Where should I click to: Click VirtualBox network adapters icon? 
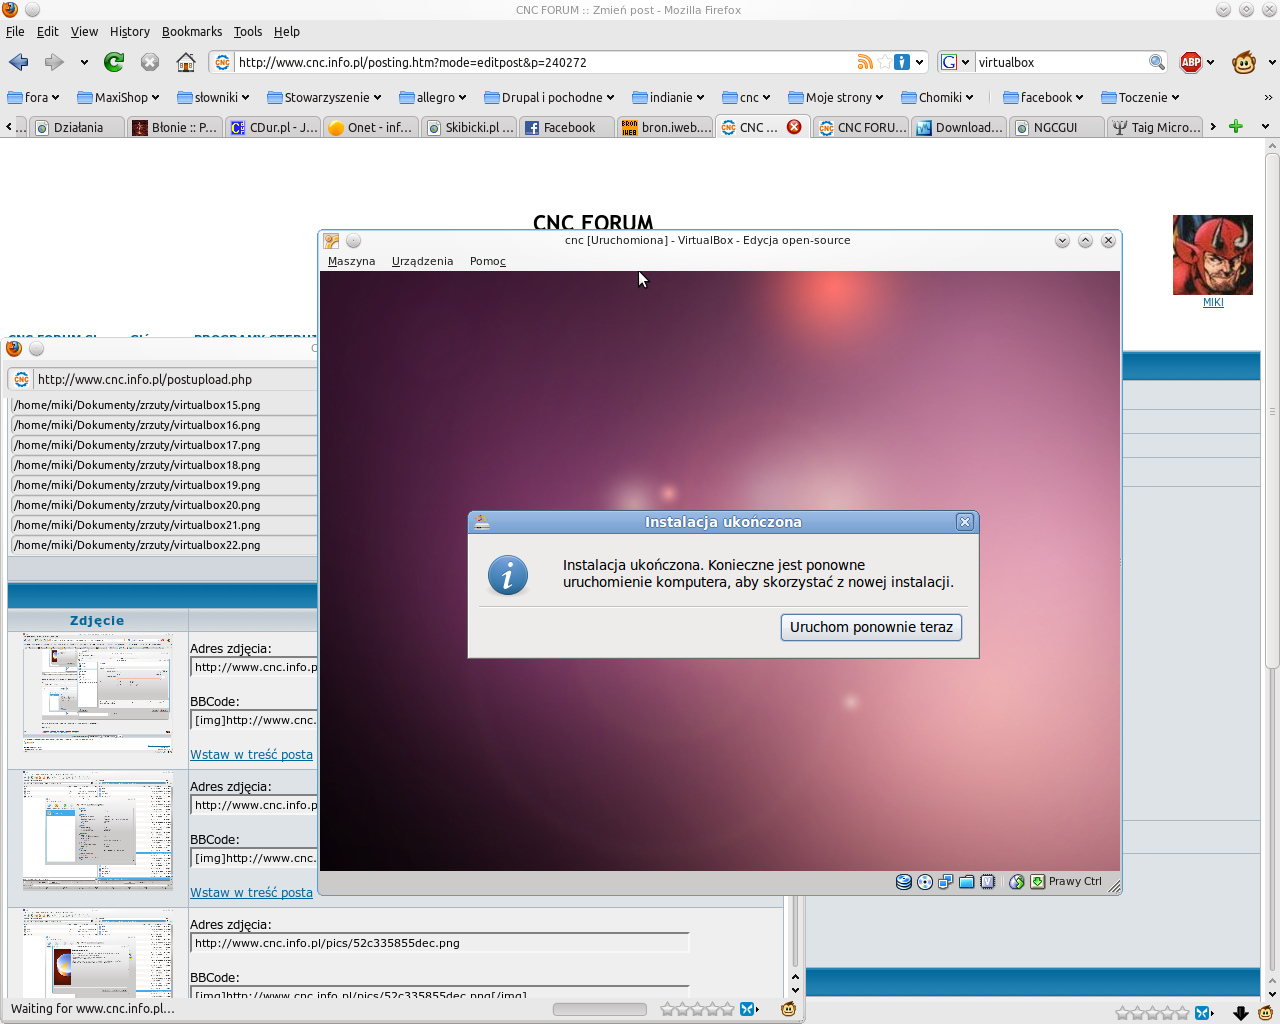pyautogui.click(x=946, y=882)
